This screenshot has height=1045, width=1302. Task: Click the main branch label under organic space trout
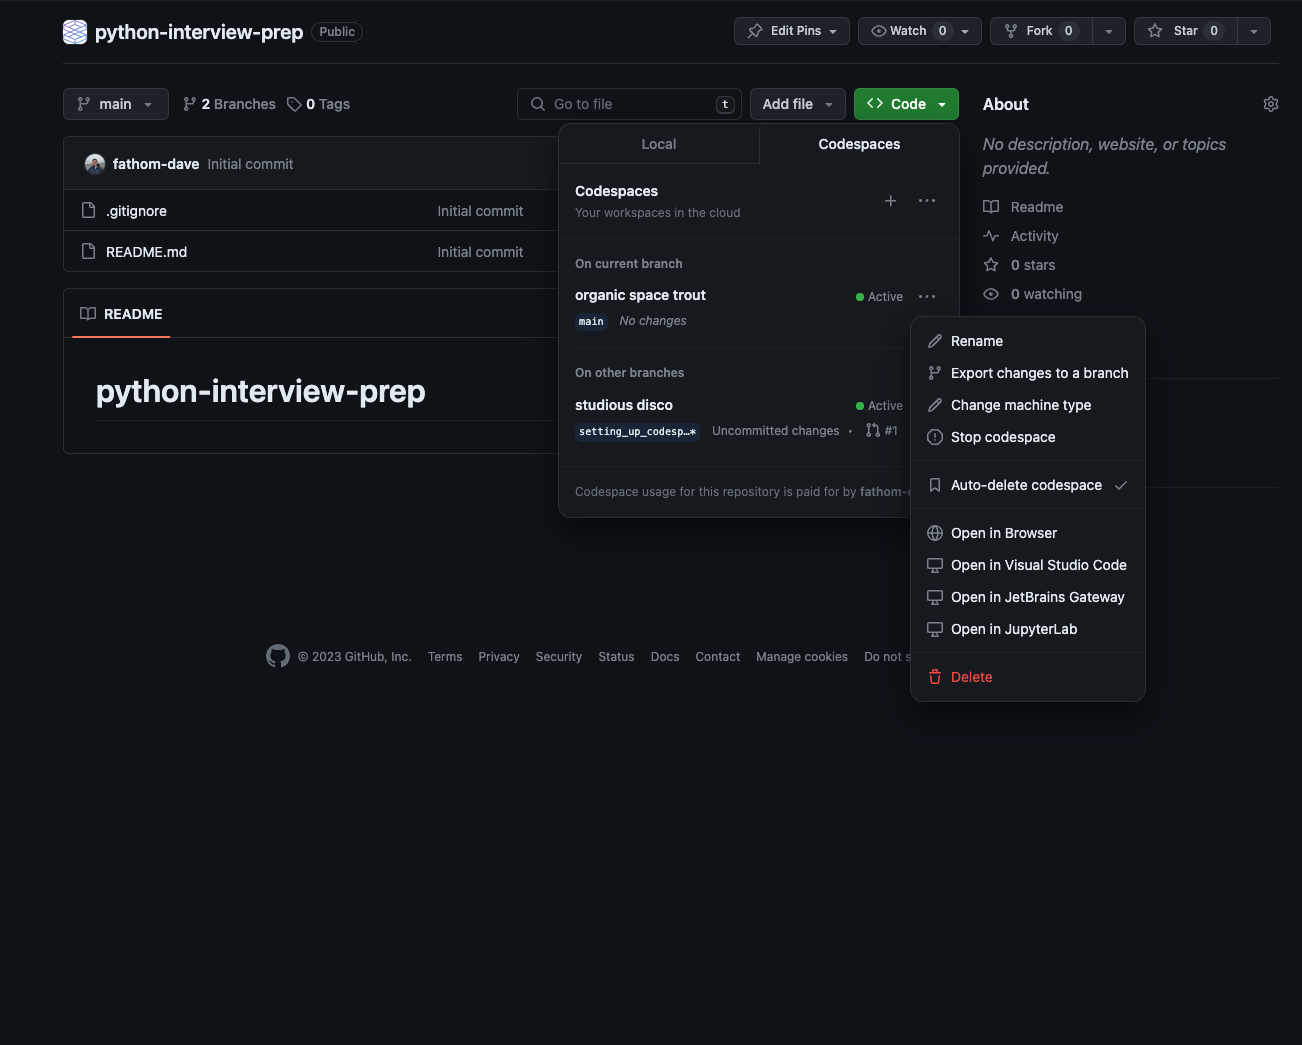[591, 321]
